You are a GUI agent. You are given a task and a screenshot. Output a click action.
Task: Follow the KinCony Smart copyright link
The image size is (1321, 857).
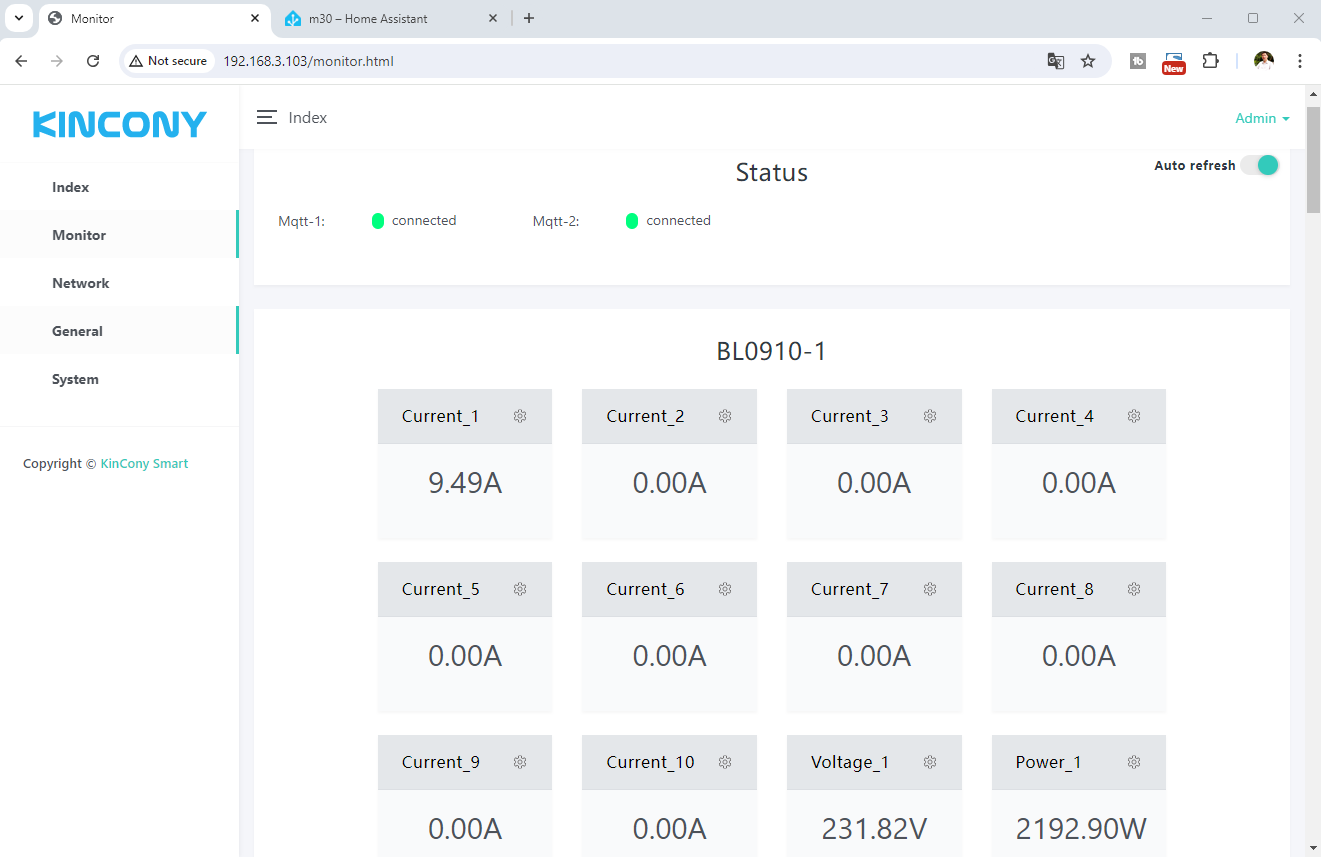(x=144, y=463)
